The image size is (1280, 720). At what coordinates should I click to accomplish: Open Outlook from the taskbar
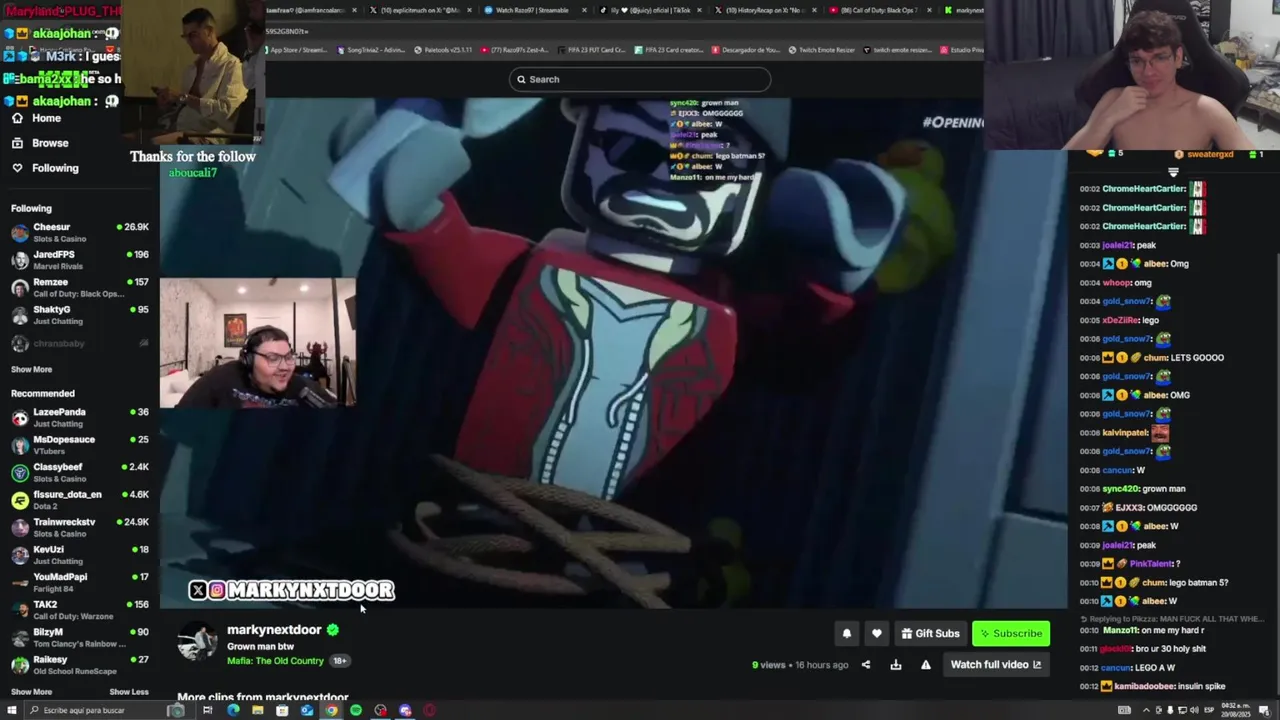tap(306, 710)
